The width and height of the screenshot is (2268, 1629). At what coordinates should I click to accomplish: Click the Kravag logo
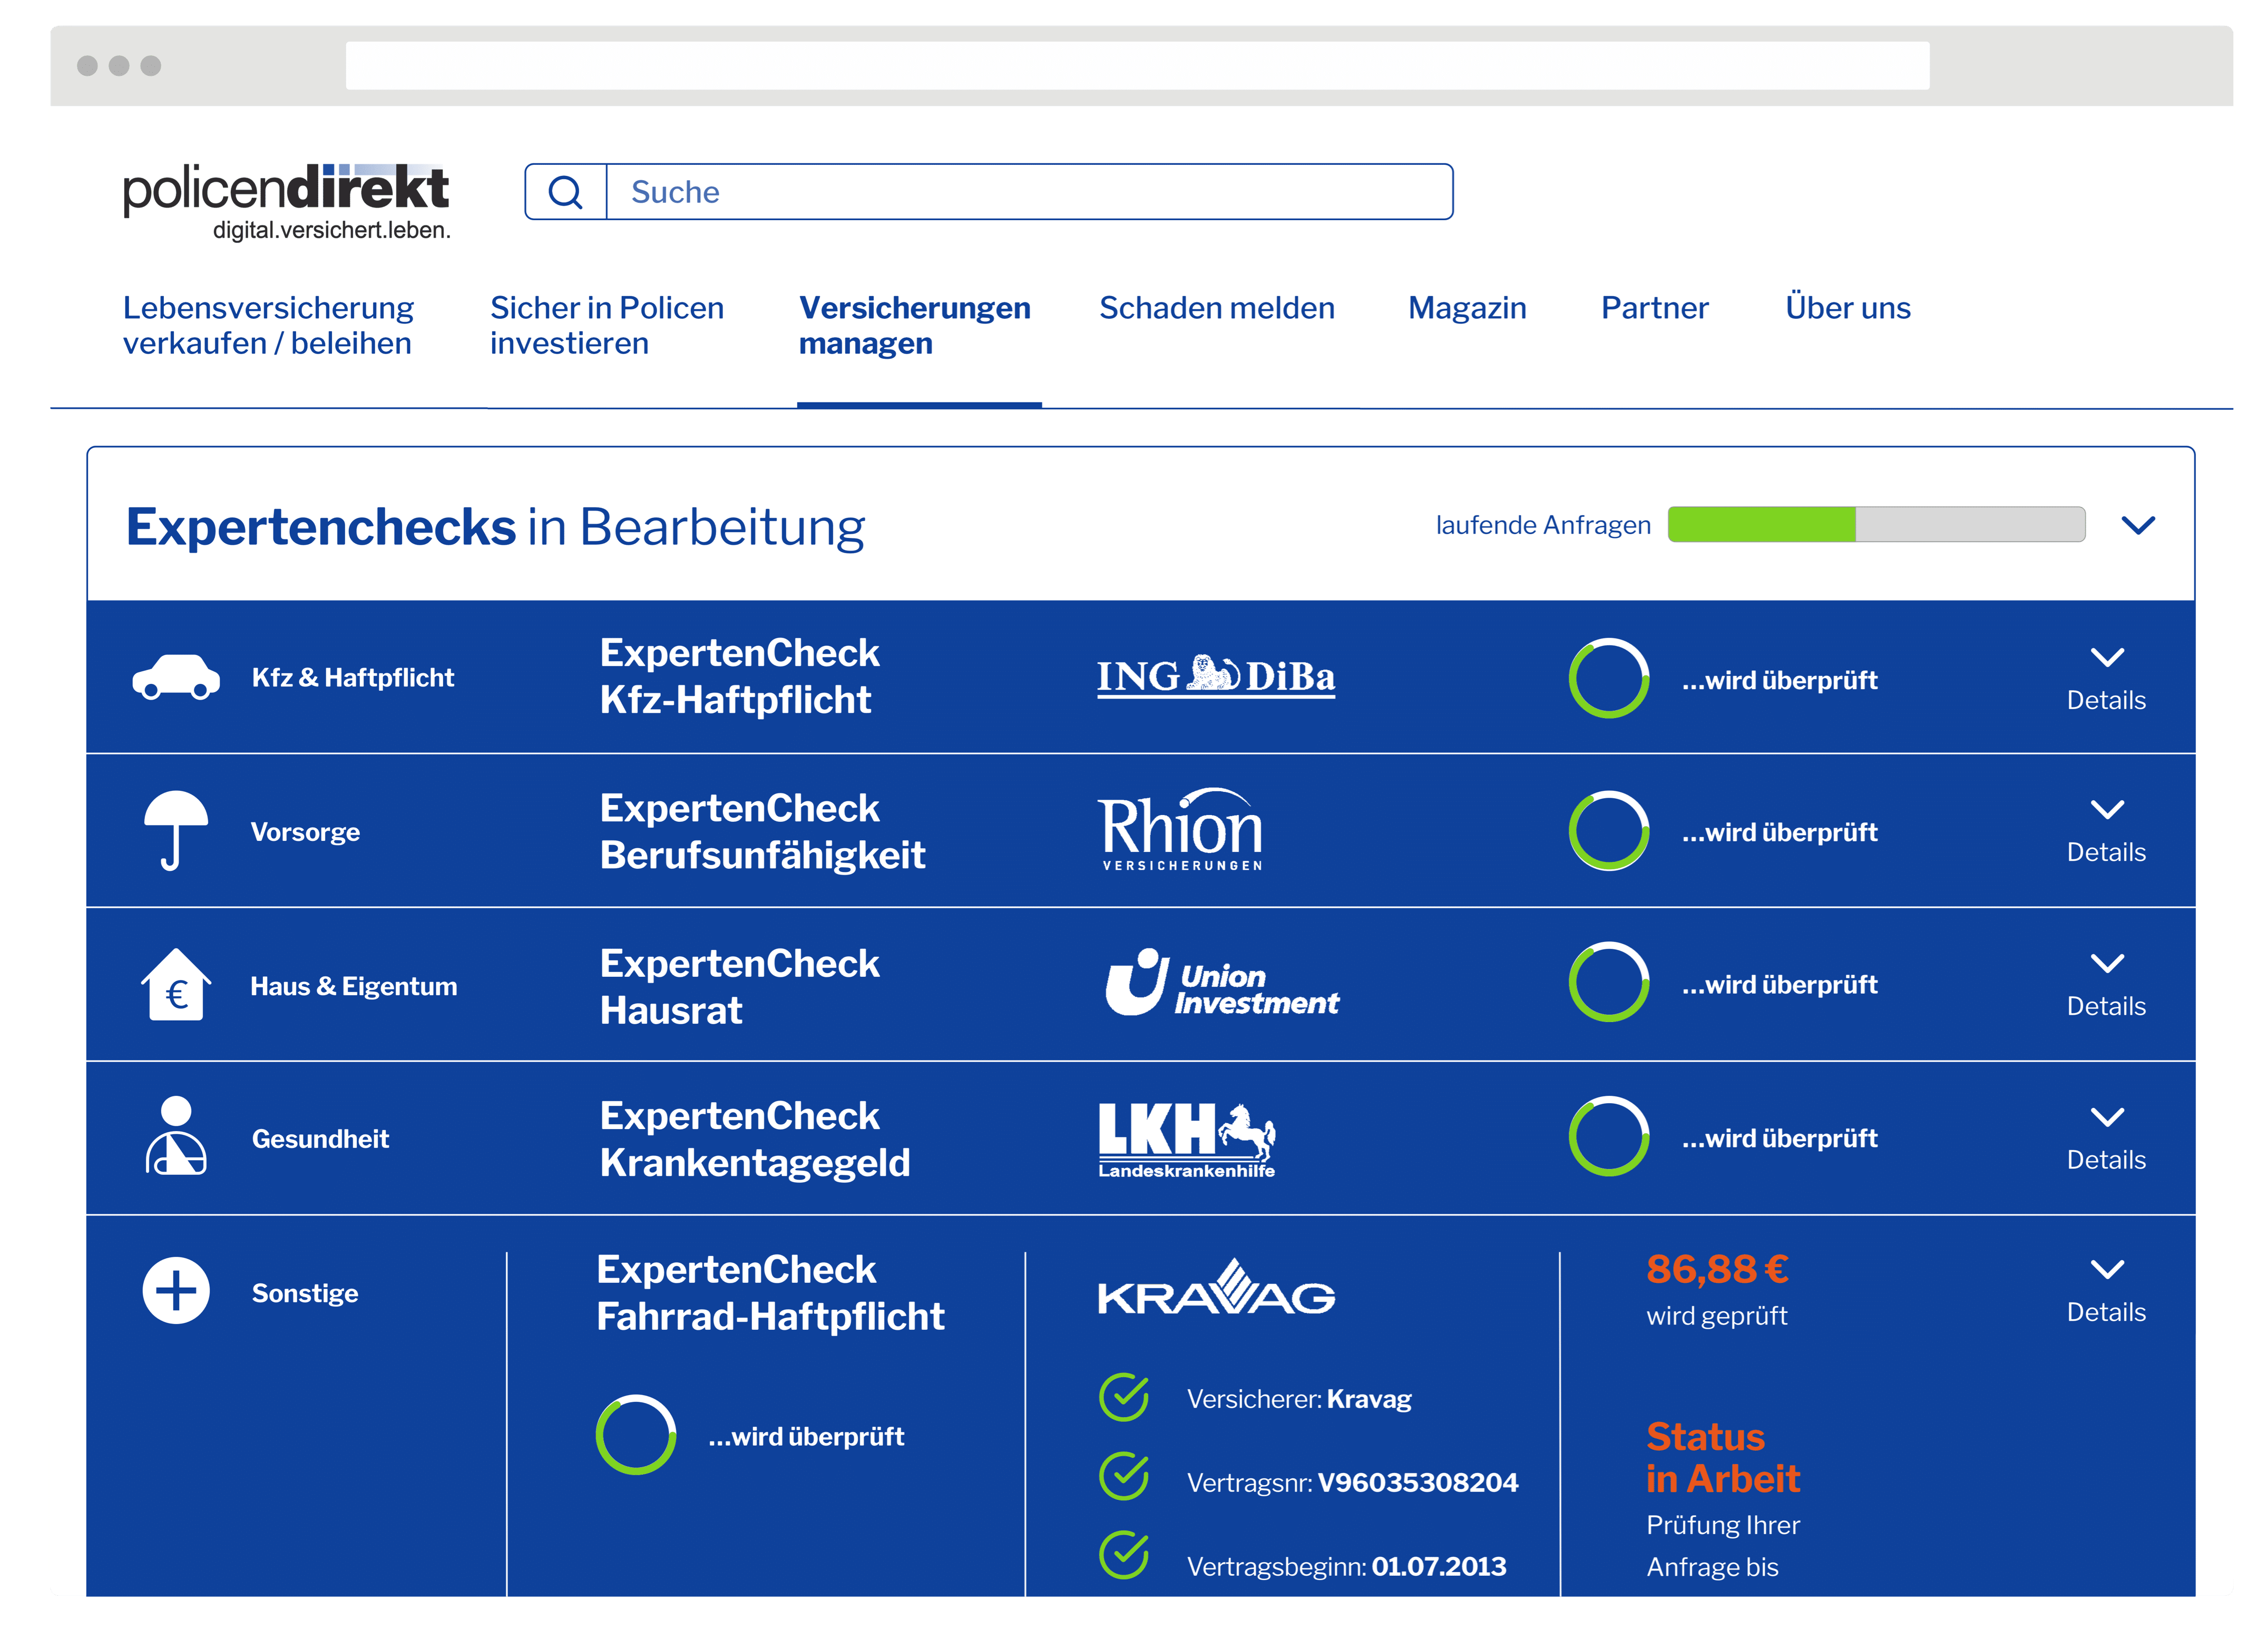pyautogui.click(x=1216, y=1287)
